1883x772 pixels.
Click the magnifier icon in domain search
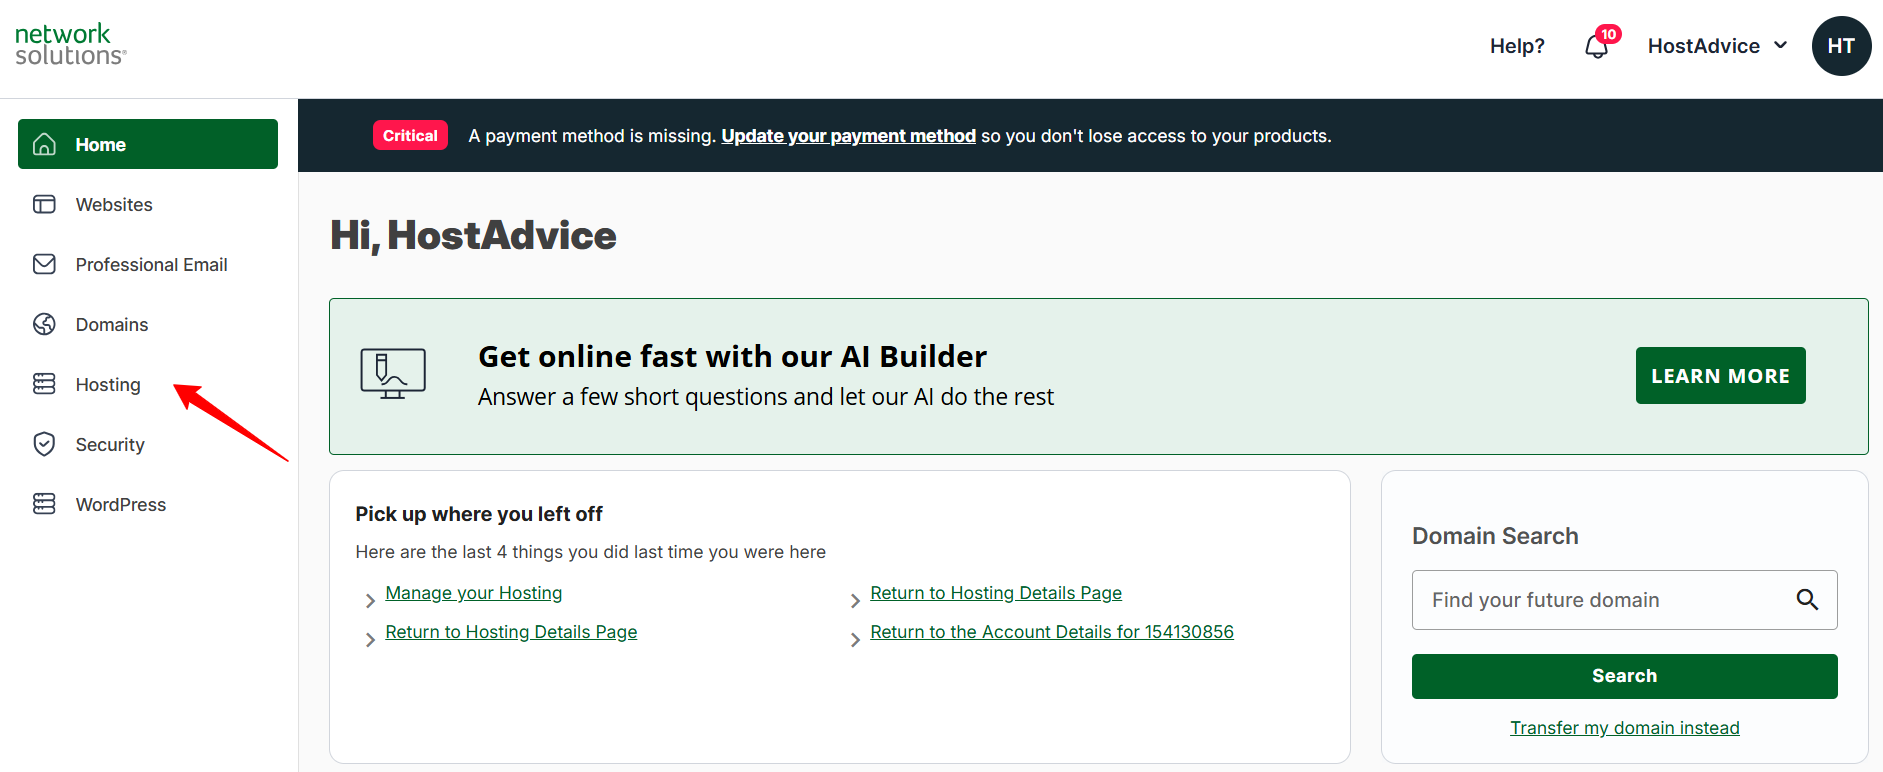pyautogui.click(x=1807, y=599)
